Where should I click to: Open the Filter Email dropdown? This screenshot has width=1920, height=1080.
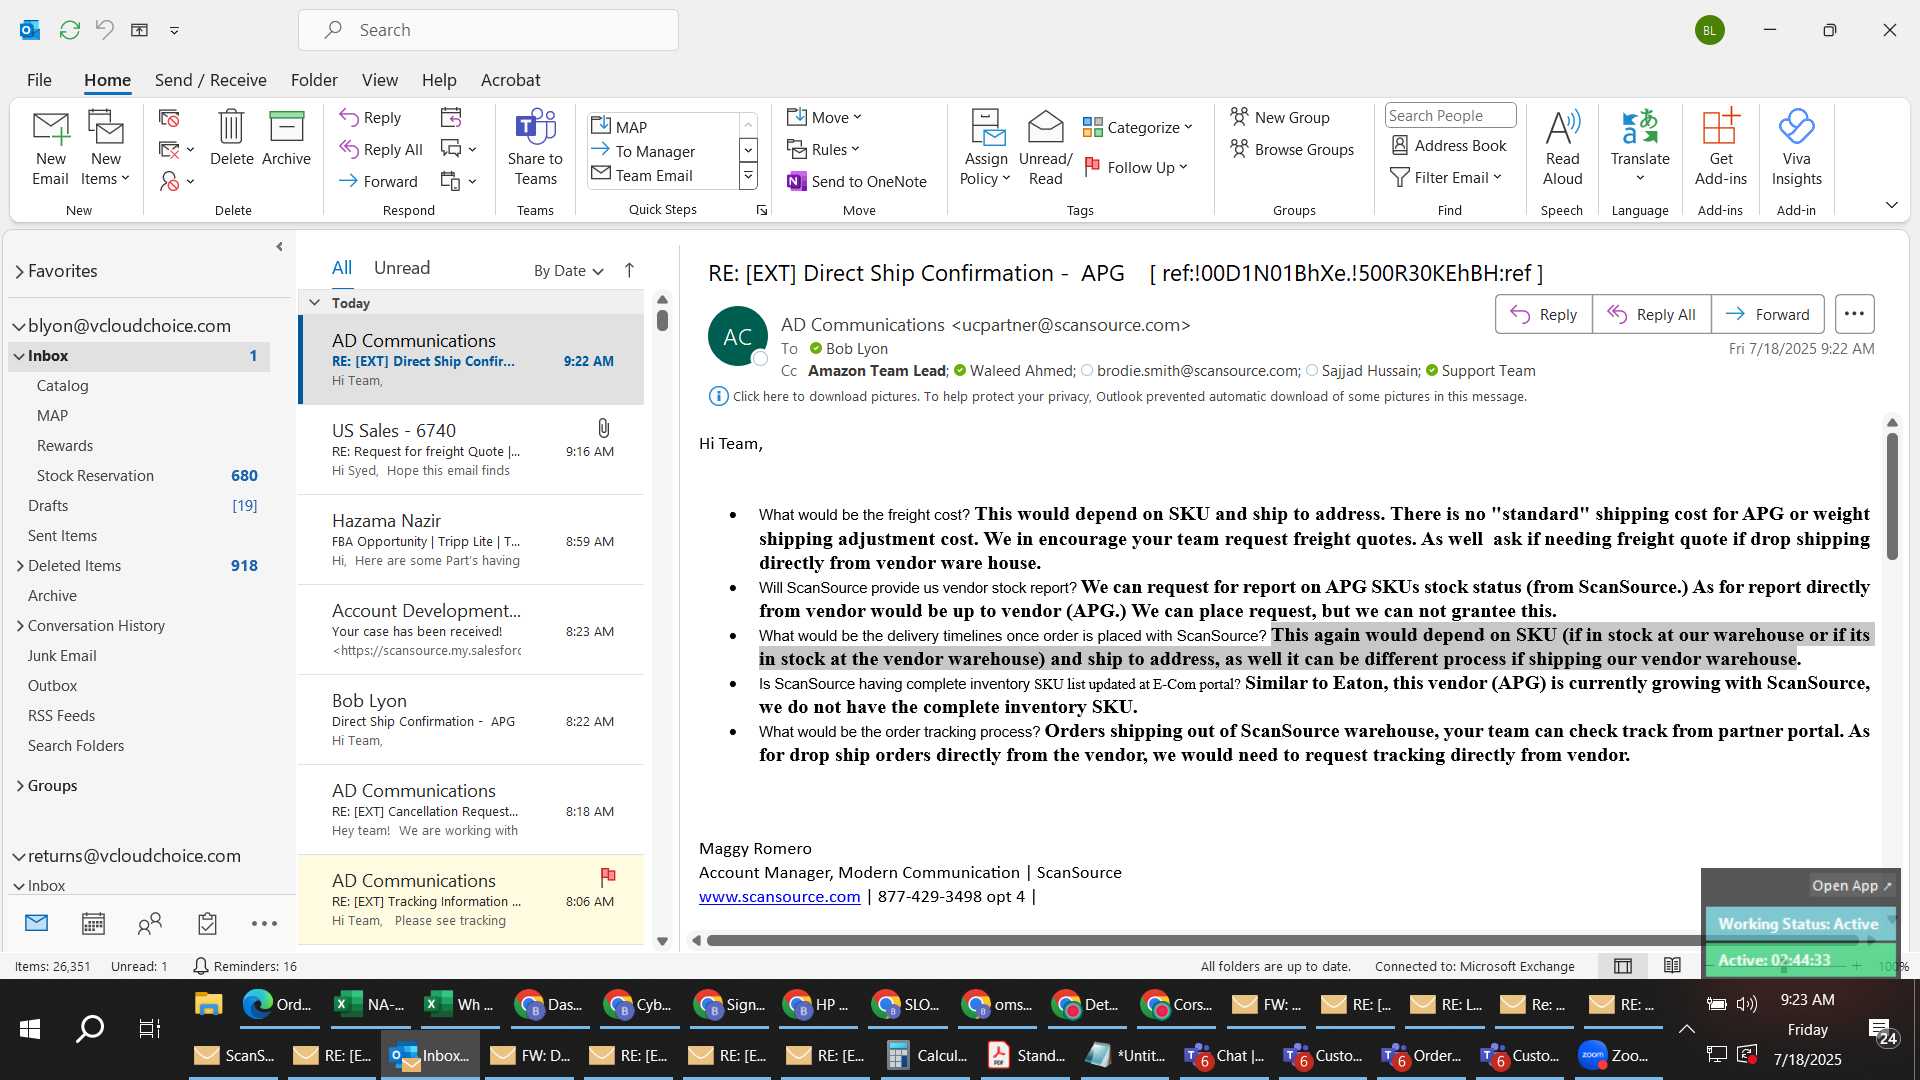[1446, 177]
